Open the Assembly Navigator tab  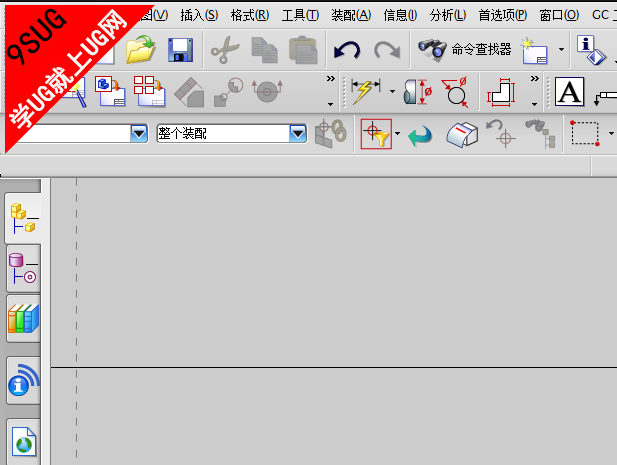(x=24, y=219)
